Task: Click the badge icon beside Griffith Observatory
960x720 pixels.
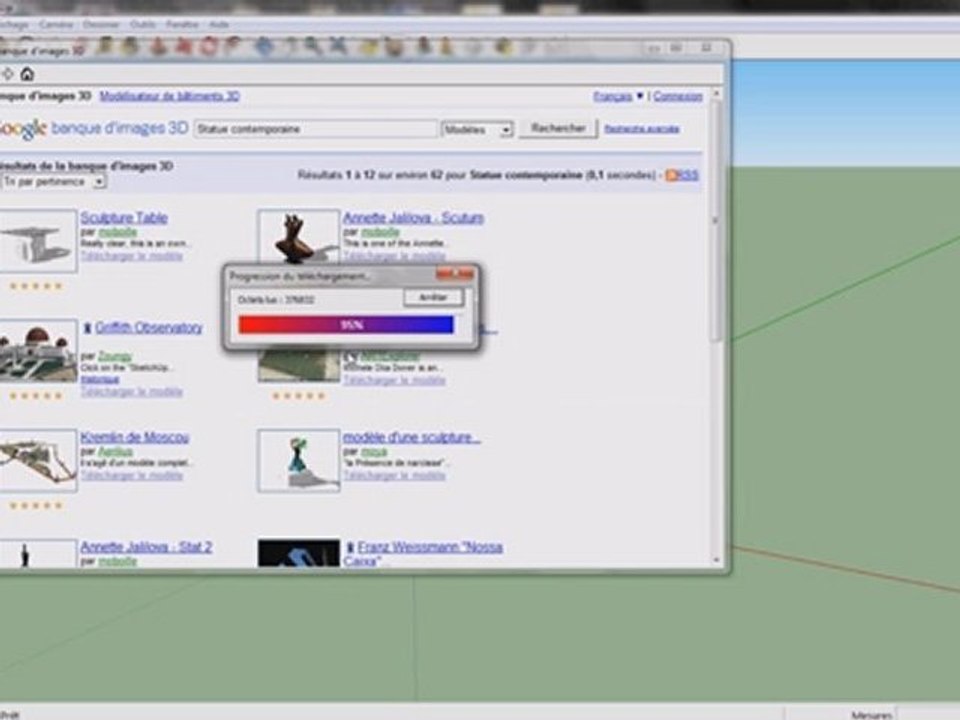Action: (87, 328)
